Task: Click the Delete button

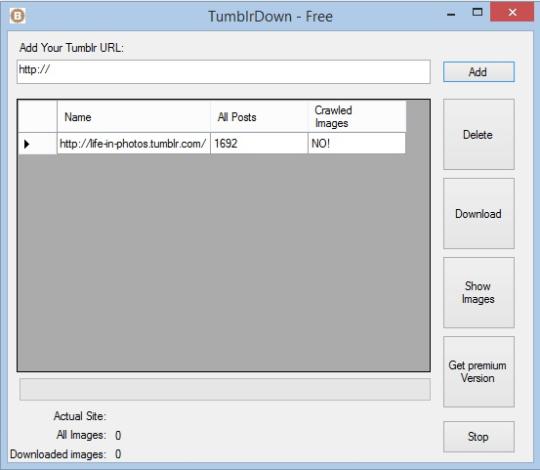Action: [x=479, y=134]
